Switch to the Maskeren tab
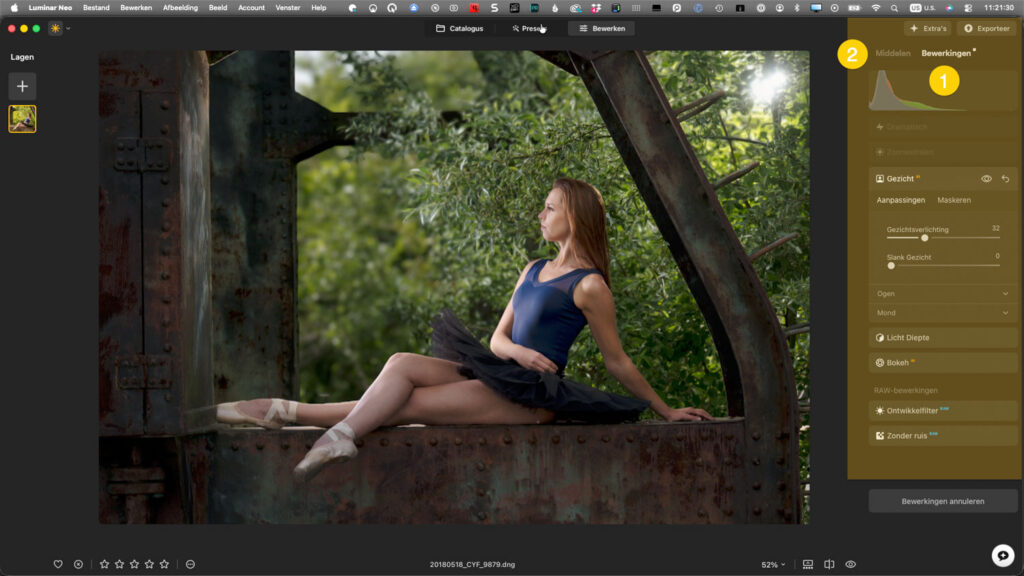 (954, 200)
